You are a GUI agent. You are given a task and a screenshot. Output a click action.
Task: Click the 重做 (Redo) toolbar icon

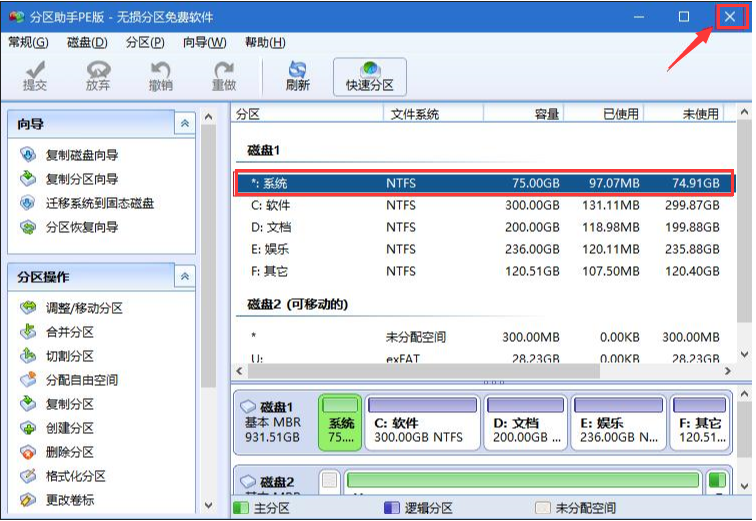224,76
